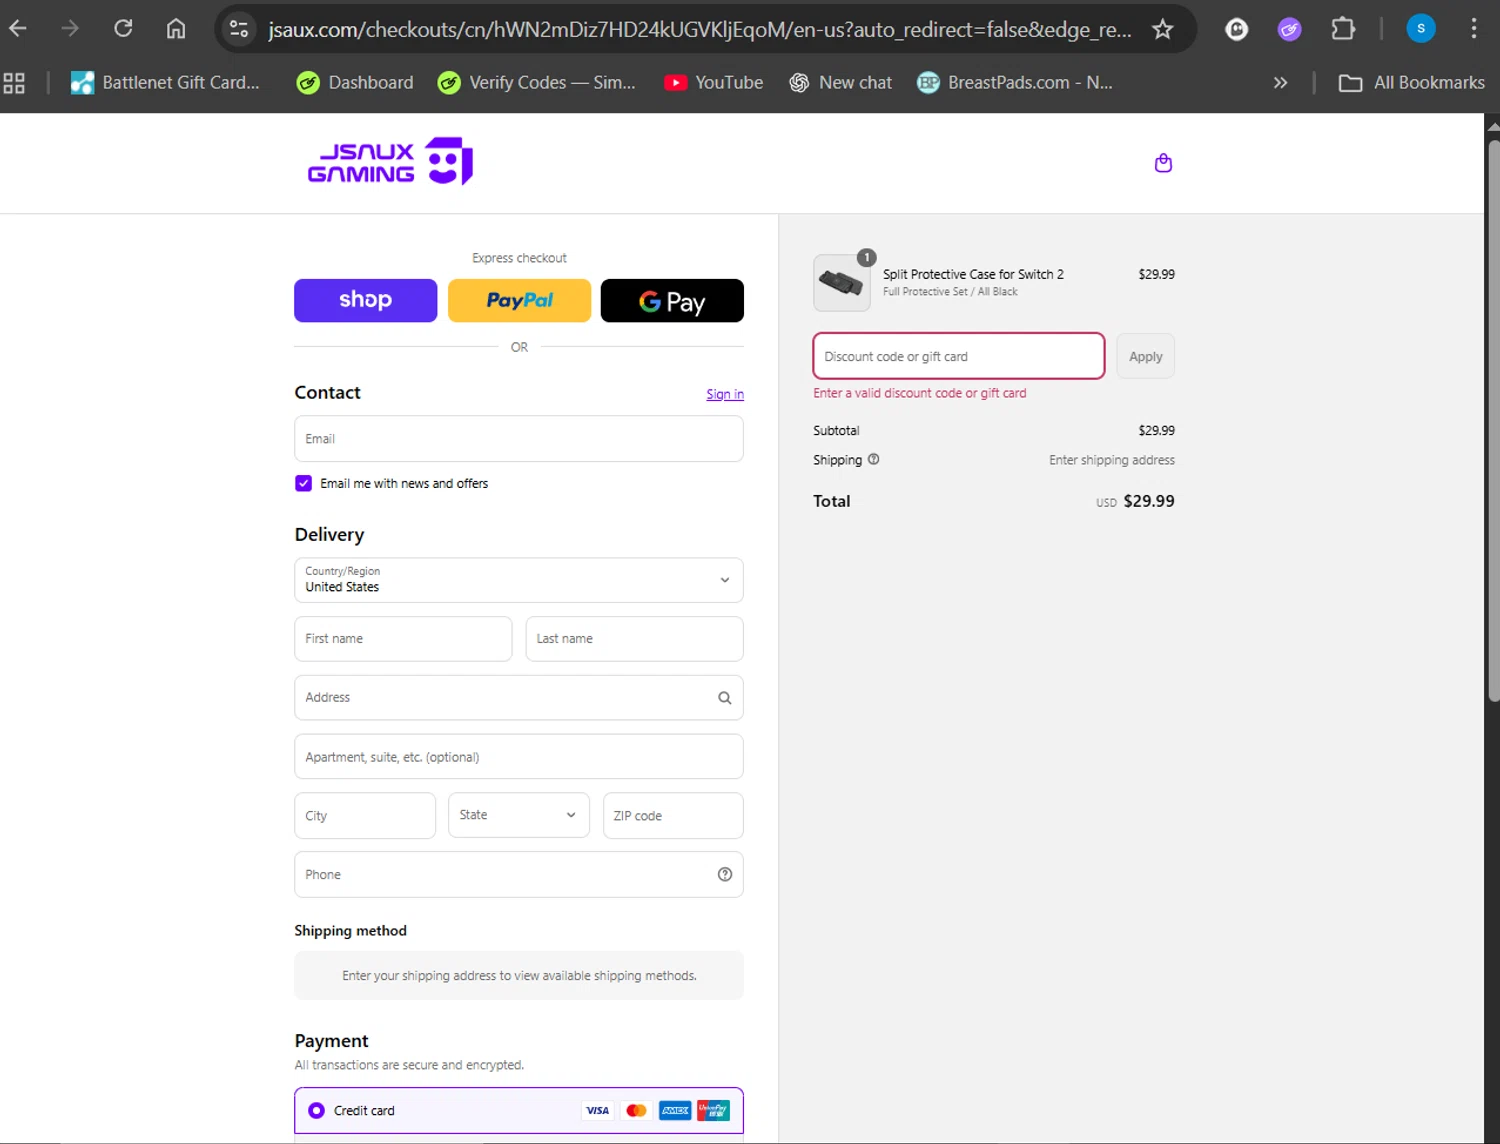Open the shopping bag cart icon

1163,163
